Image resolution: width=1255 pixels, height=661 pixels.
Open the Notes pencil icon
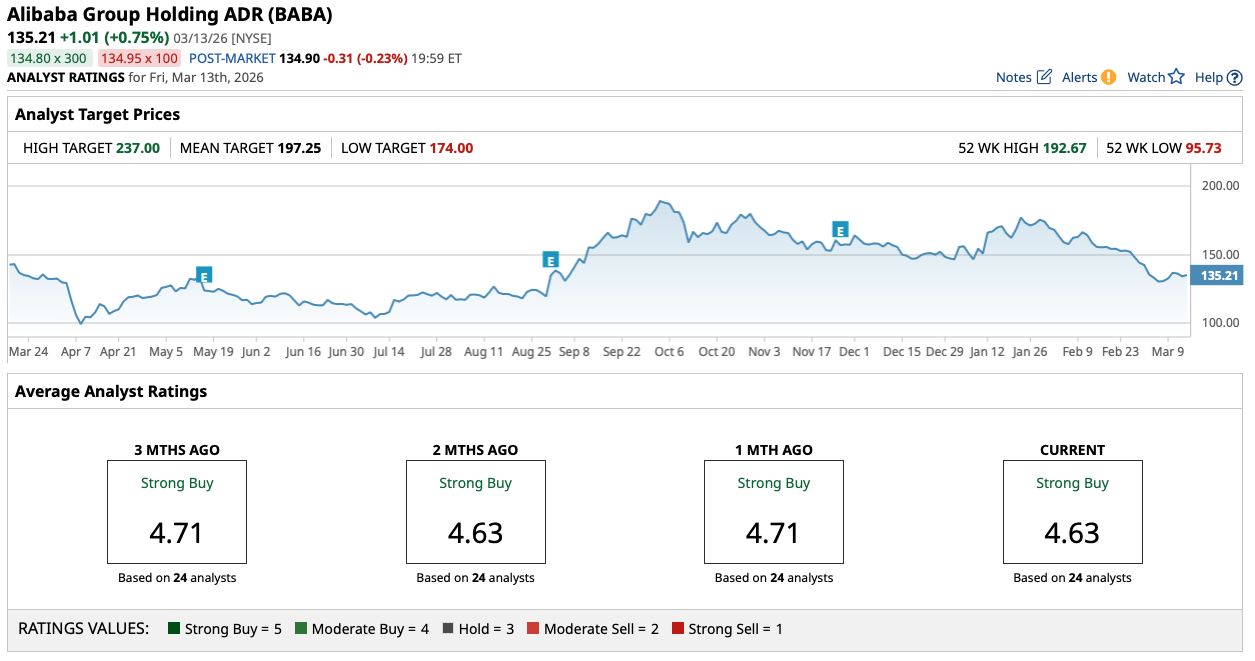click(1044, 77)
